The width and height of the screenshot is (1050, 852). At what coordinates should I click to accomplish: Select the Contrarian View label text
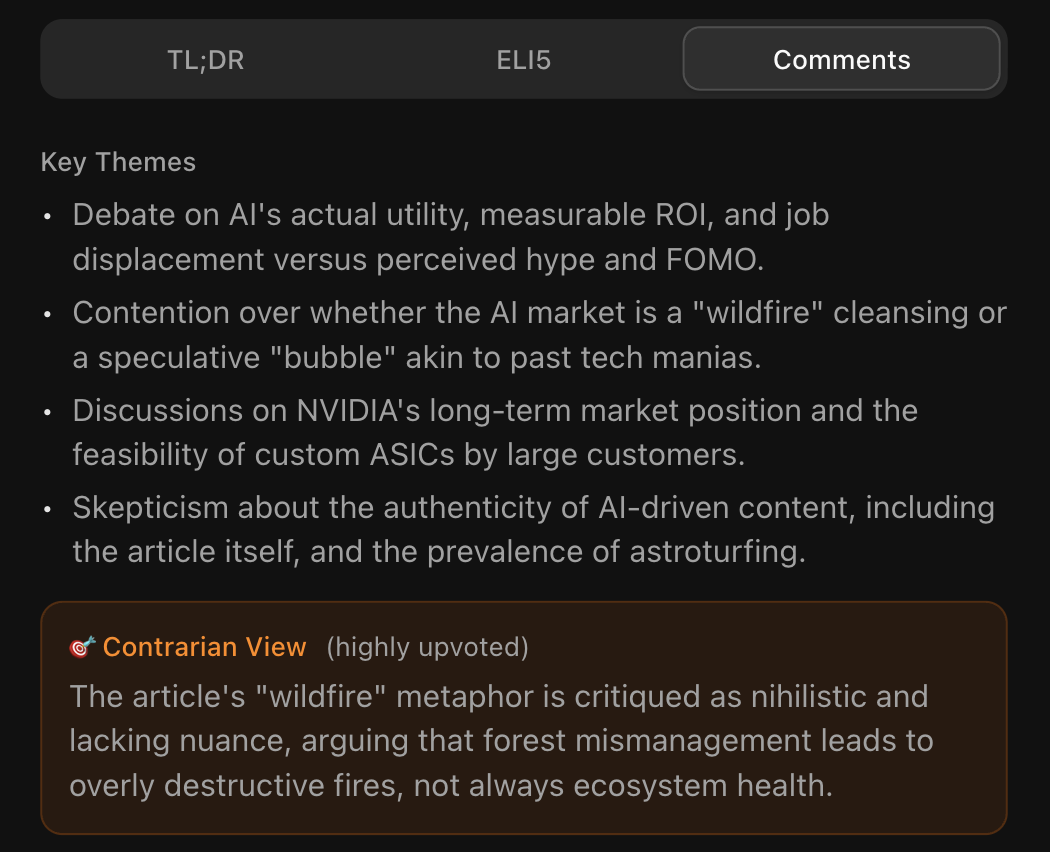click(x=204, y=647)
